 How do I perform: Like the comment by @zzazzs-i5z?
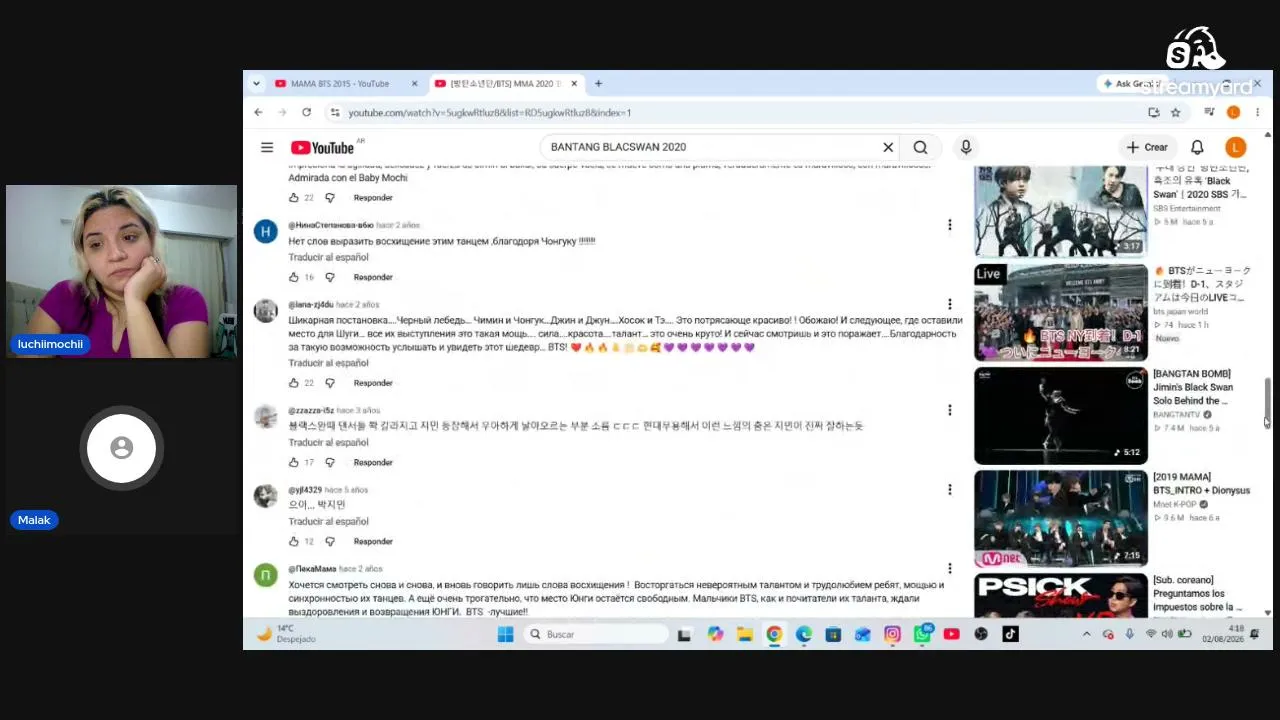pos(294,462)
